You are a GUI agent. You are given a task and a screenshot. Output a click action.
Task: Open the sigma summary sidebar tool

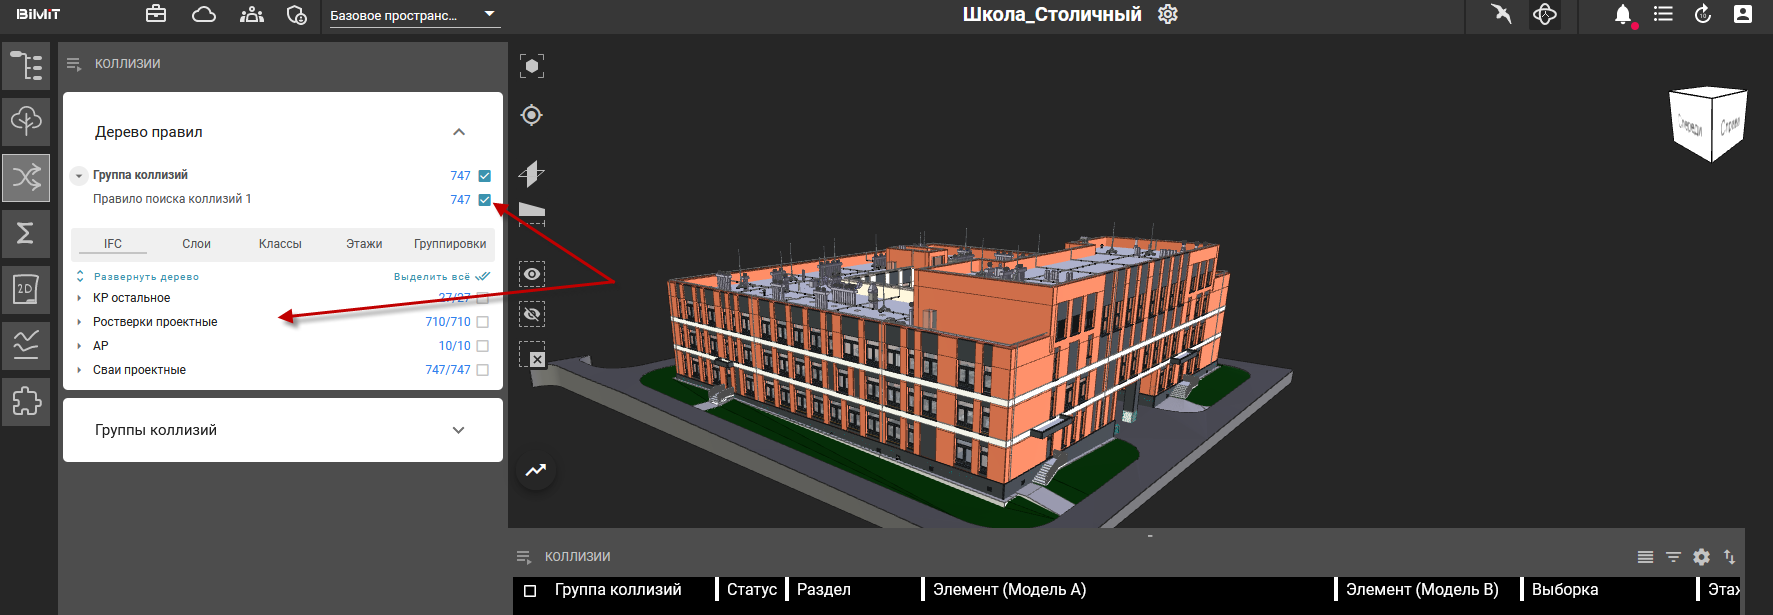click(x=26, y=233)
